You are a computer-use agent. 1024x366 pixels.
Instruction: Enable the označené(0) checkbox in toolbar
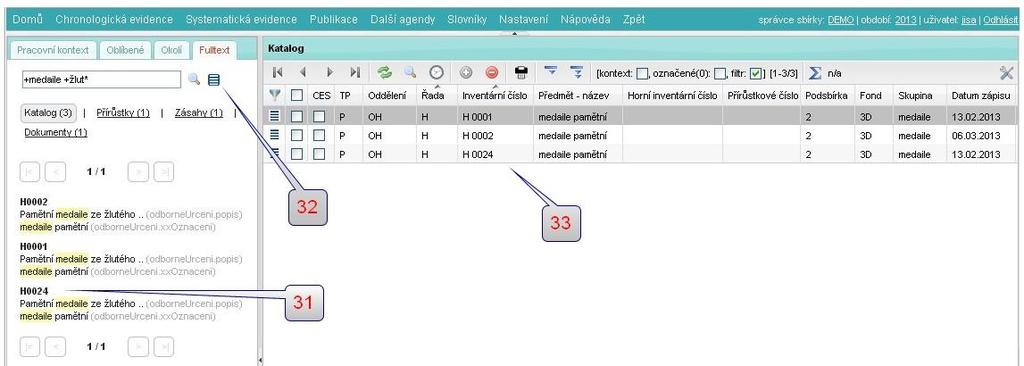point(720,73)
